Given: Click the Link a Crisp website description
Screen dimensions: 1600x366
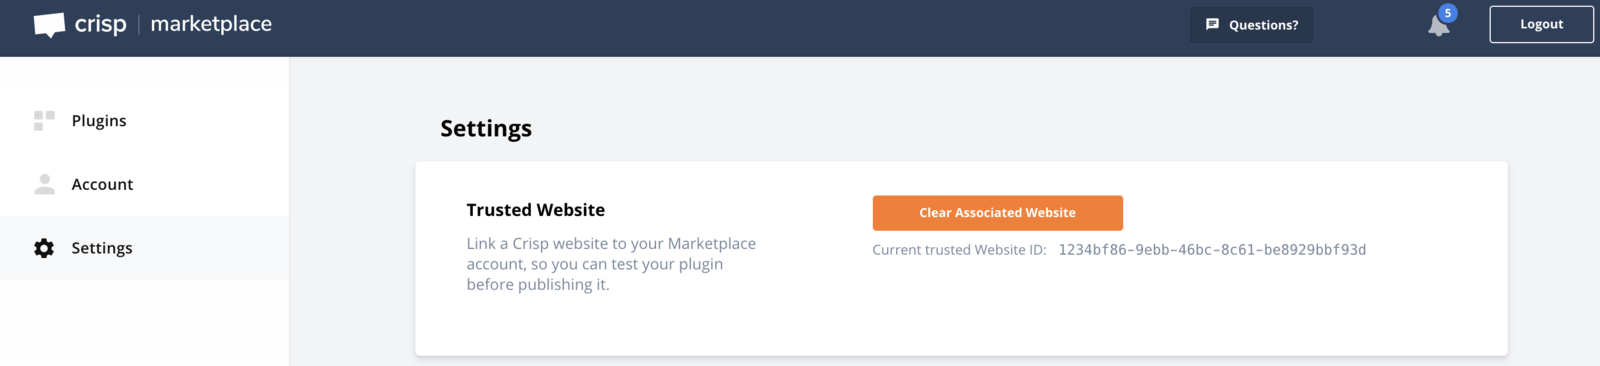Looking at the screenshot, I should (x=611, y=264).
